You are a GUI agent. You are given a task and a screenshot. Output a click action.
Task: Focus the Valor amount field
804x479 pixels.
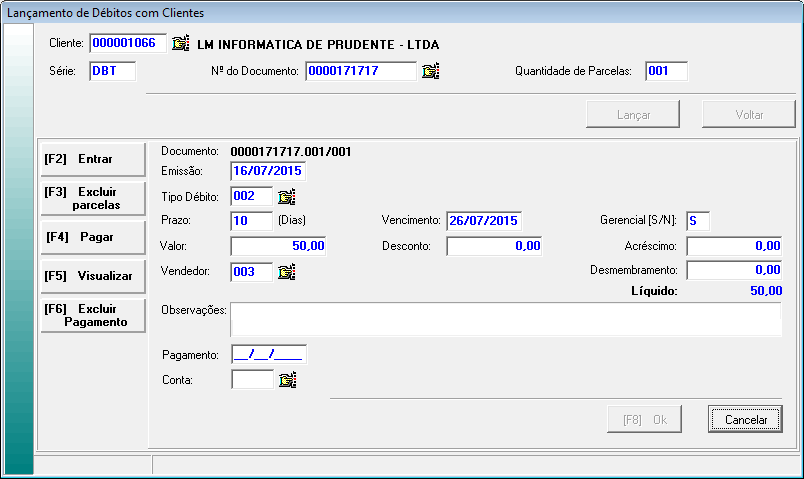coord(278,246)
